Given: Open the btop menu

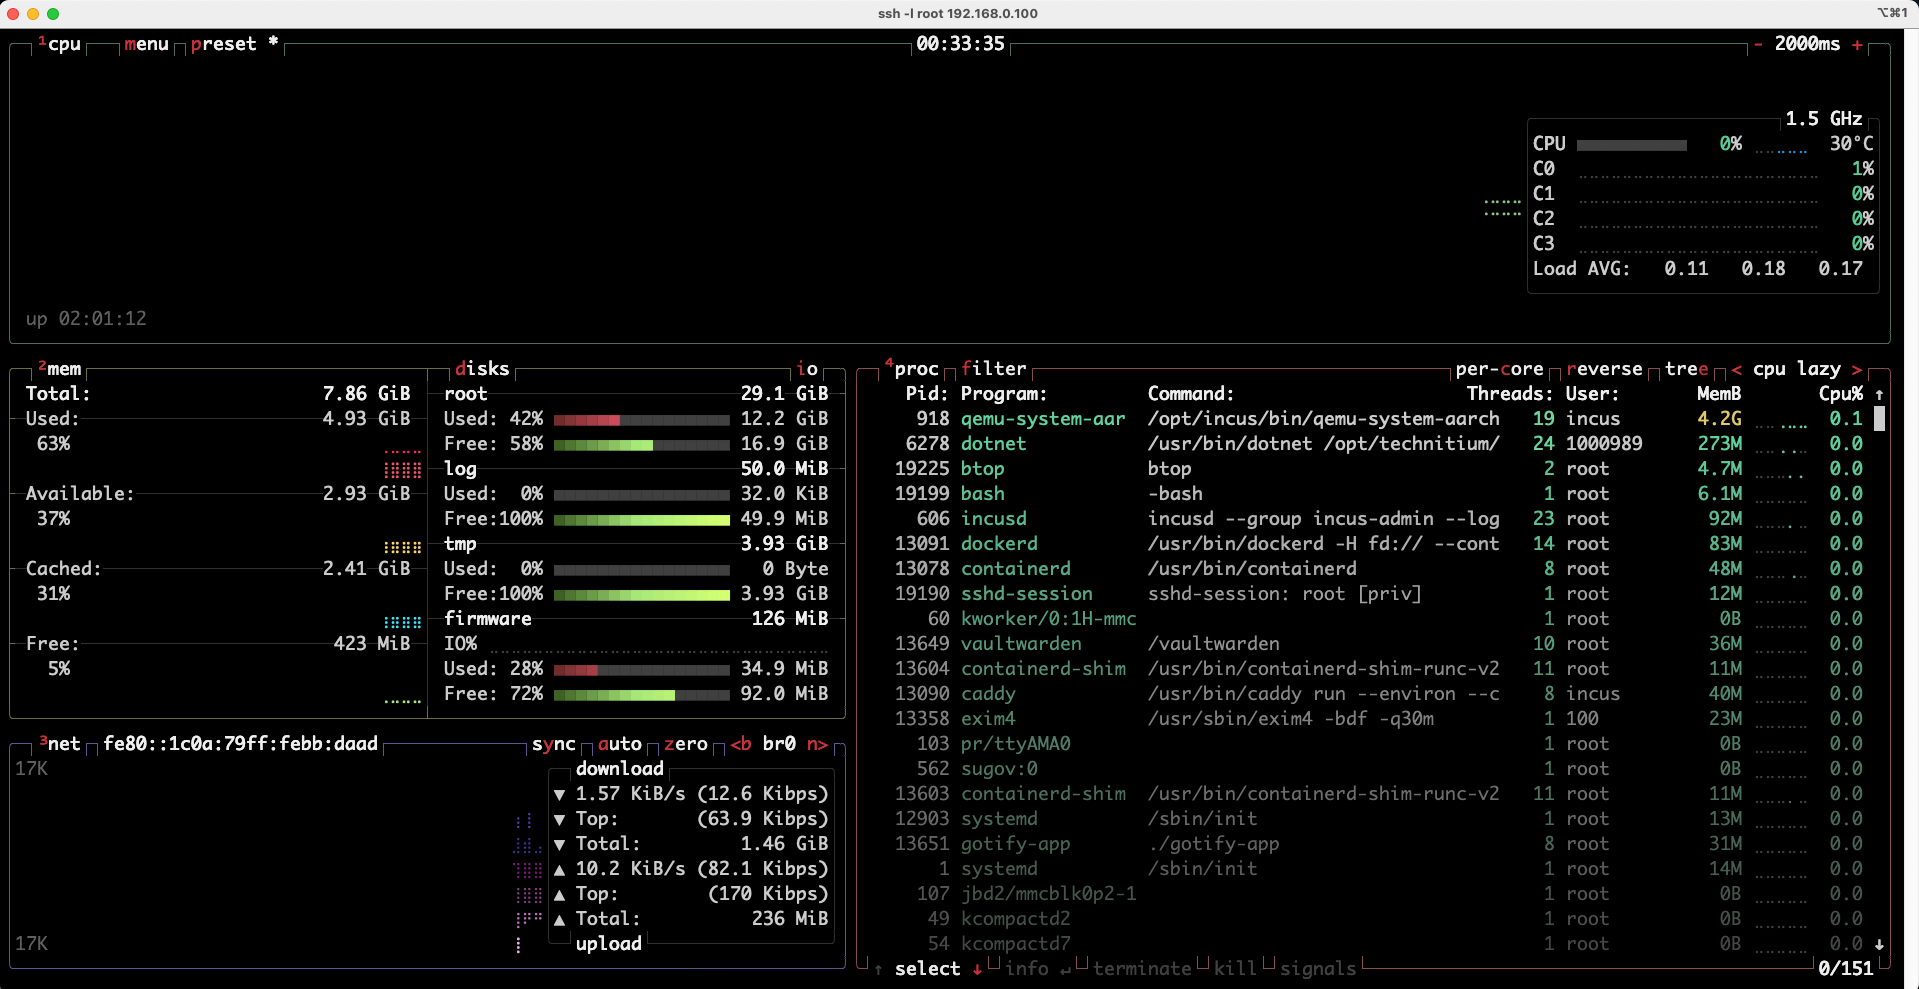Looking at the screenshot, I should click(x=146, y=44).
